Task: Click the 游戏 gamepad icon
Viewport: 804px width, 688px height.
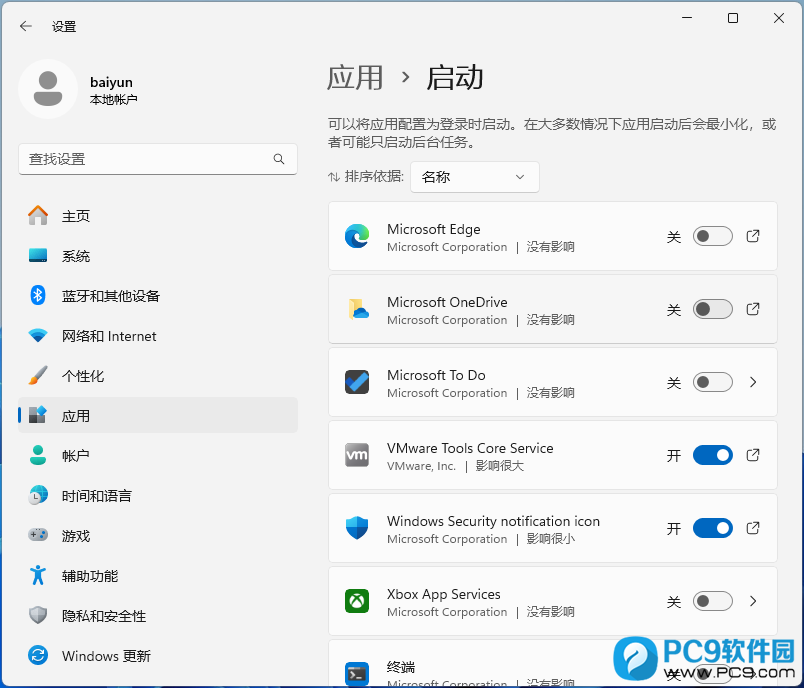Action: pos(38,535)
